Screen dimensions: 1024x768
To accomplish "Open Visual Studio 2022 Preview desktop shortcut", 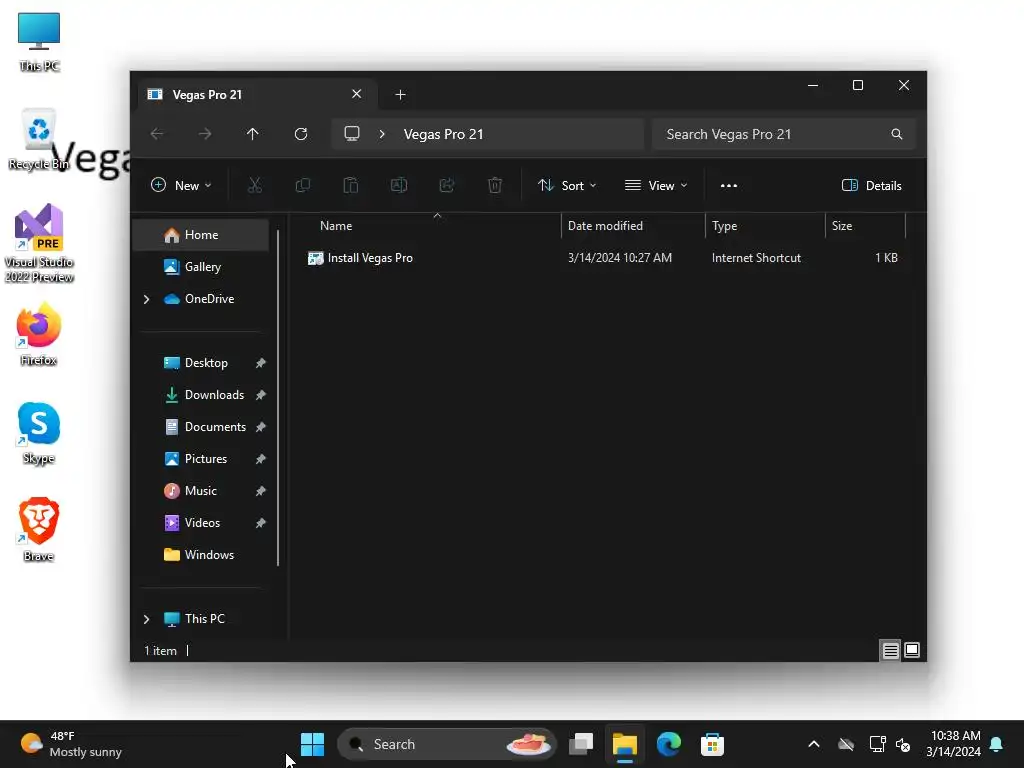I will pos(39,243).
